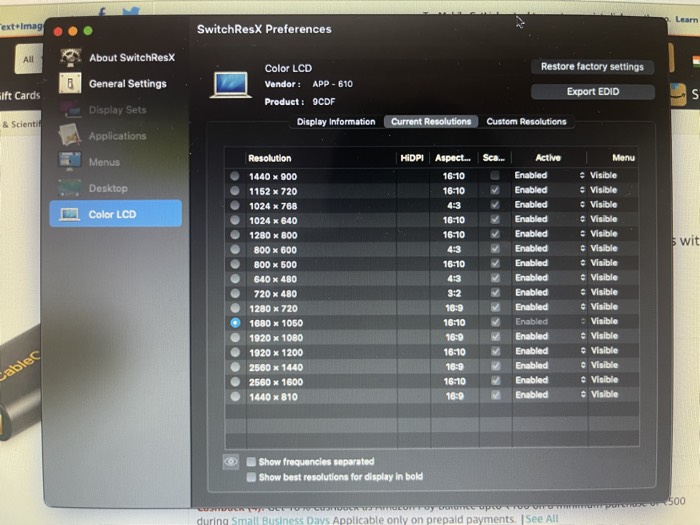
Task: Select the 1440 × 810 resolution radio button
Action: (x=235, y=396)
